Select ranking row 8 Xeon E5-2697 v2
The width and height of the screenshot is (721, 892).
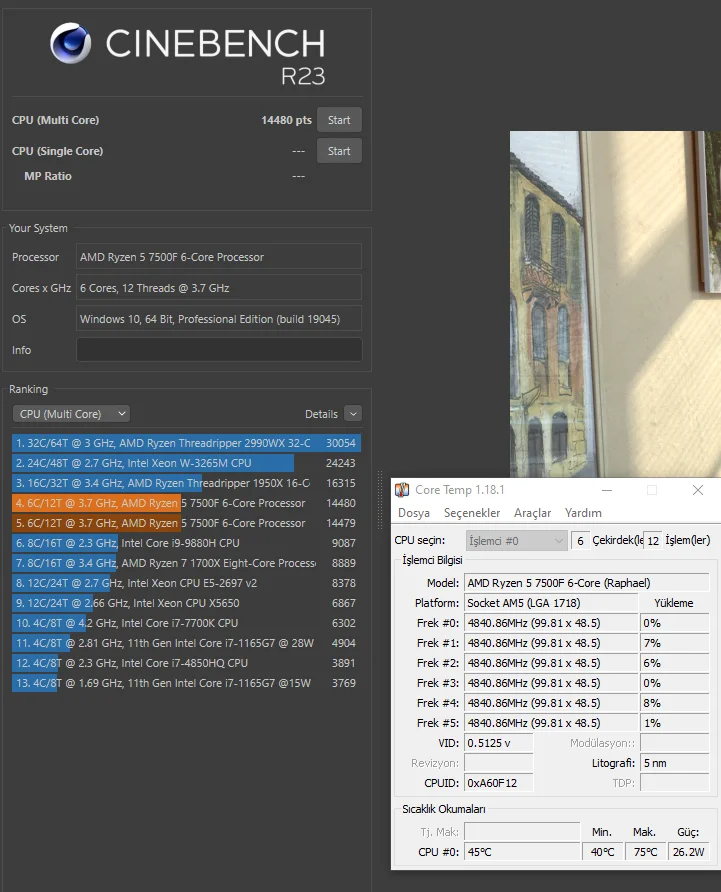[186, 583]
